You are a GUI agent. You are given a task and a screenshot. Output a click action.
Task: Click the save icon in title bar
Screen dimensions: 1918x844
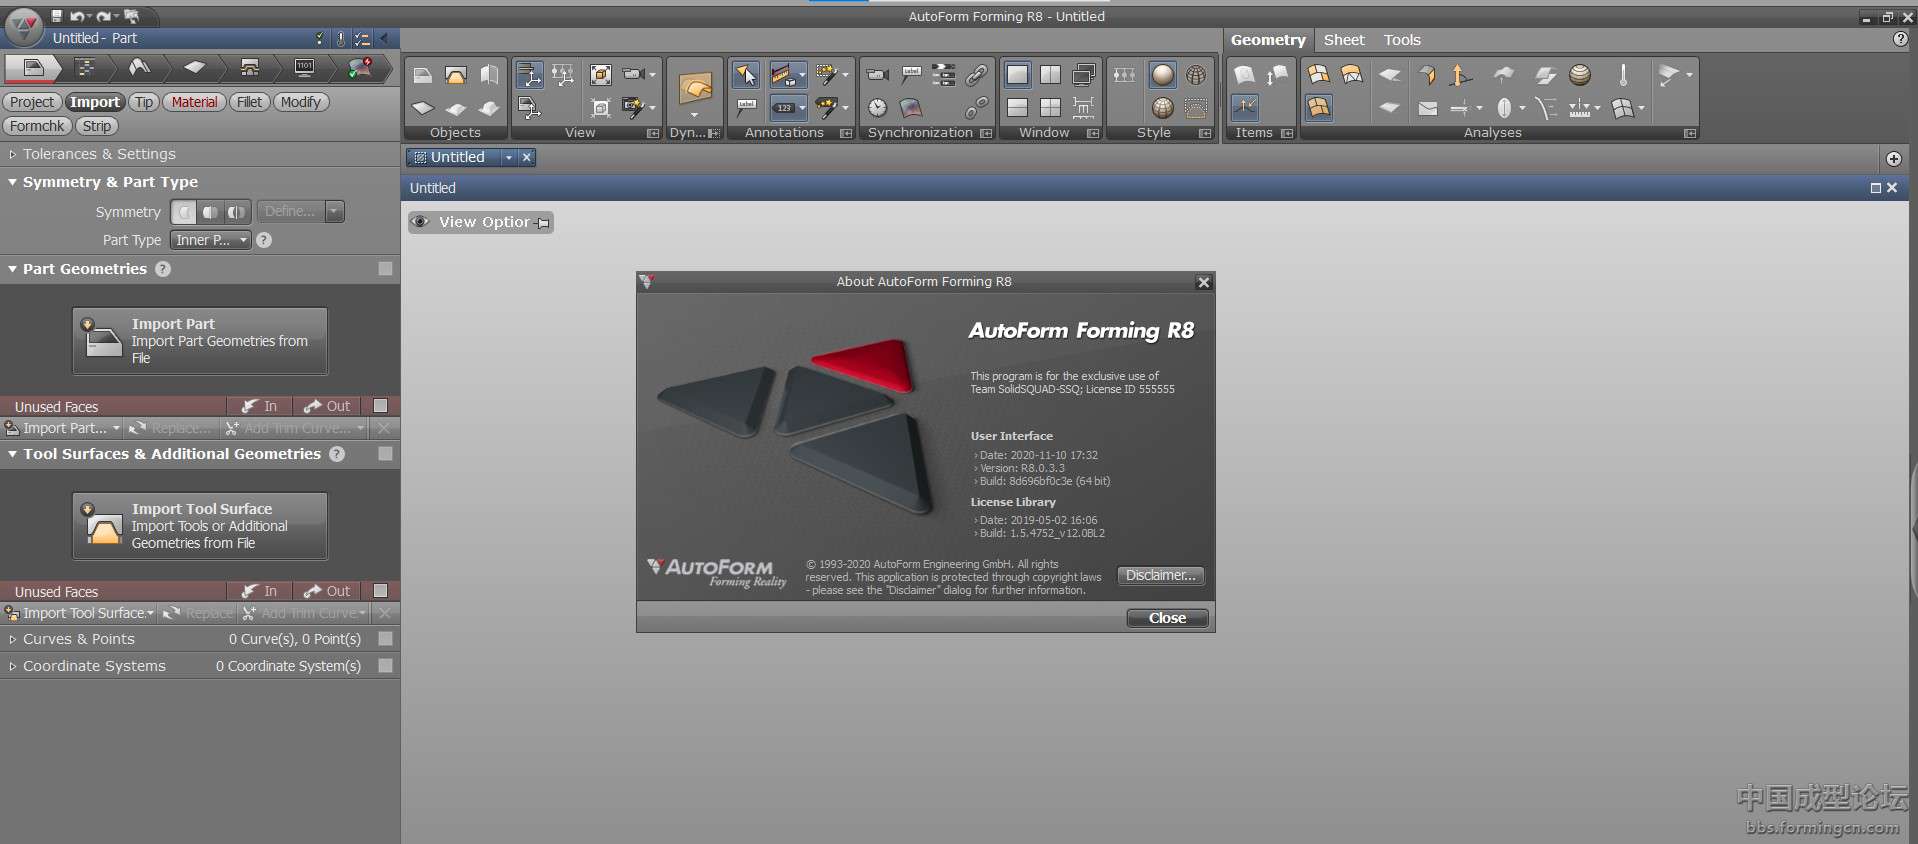click(x=57, y=16)
